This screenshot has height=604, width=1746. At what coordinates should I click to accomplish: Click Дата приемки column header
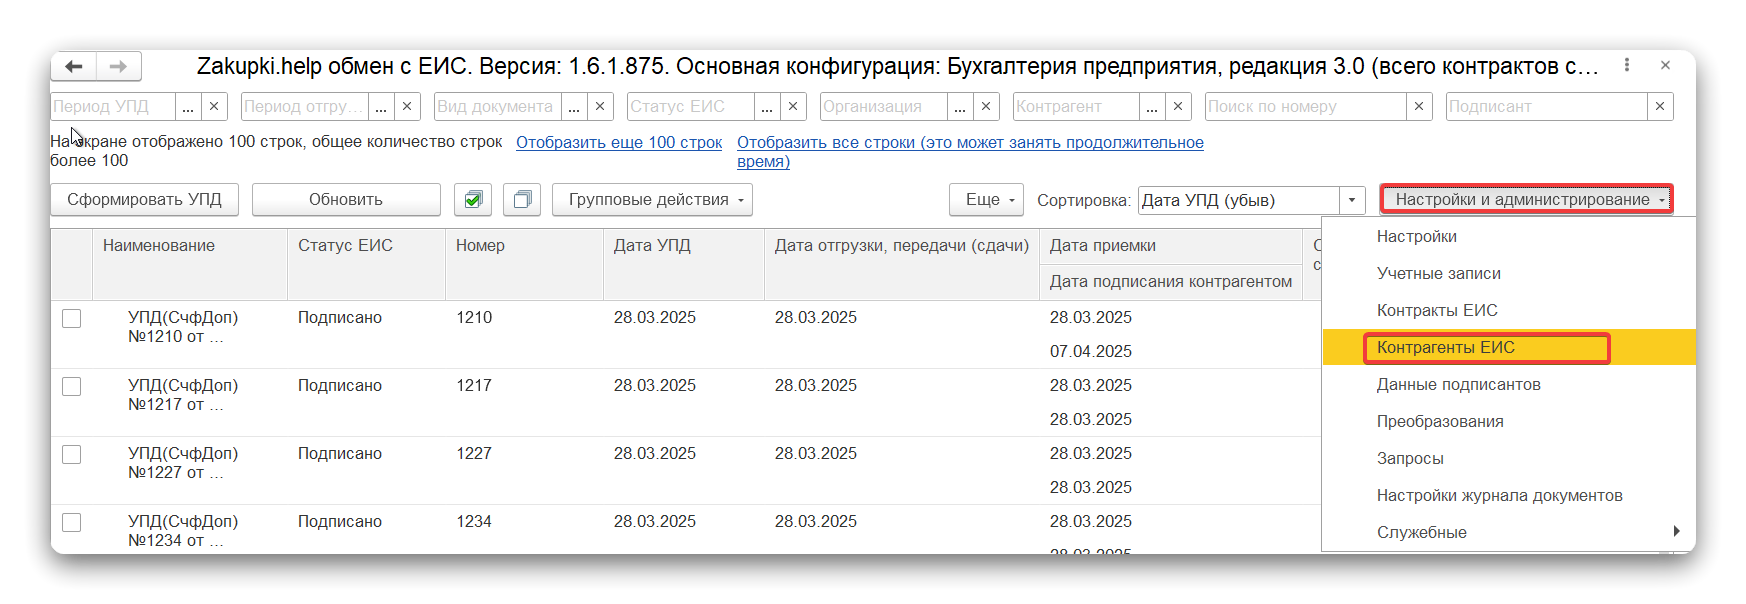click(1172, 246)
